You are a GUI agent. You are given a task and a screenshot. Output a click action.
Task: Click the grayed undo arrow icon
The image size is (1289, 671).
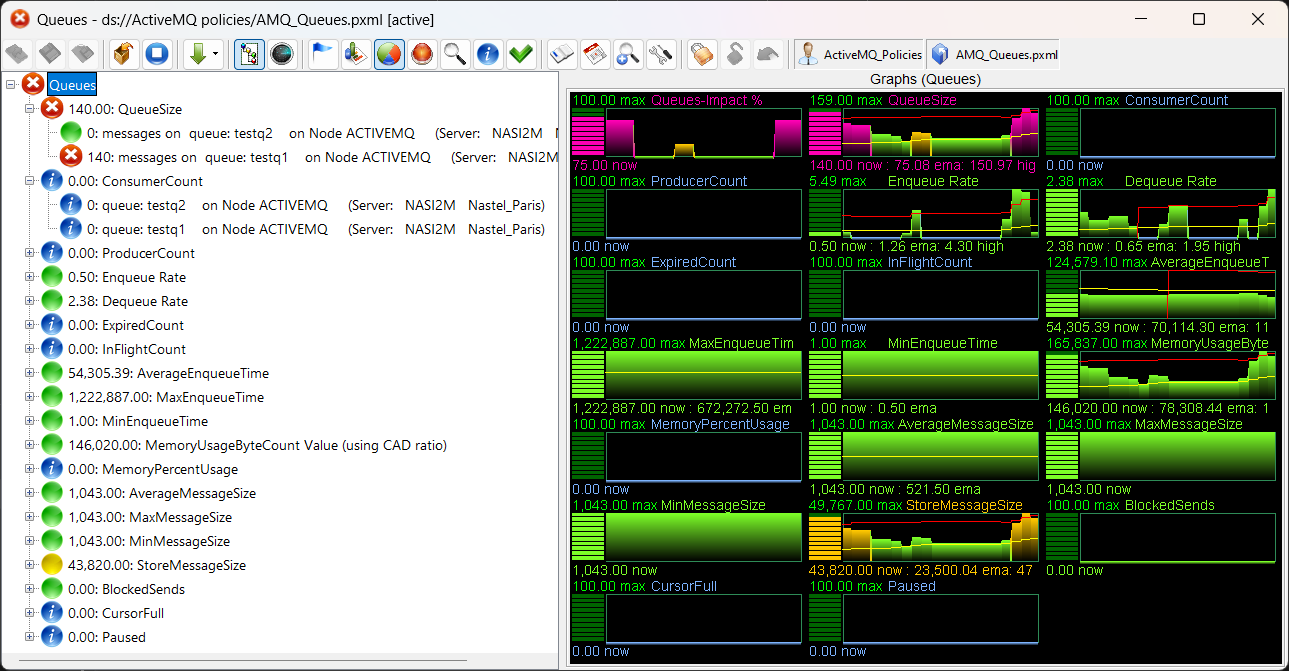click(x=768, y=54)
